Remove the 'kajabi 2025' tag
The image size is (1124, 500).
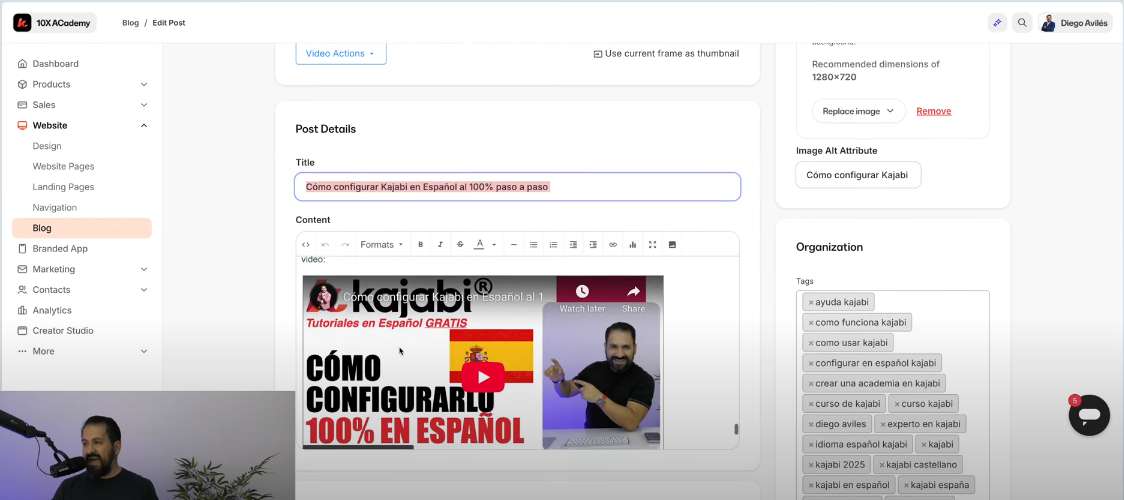(x=811, y=465)
